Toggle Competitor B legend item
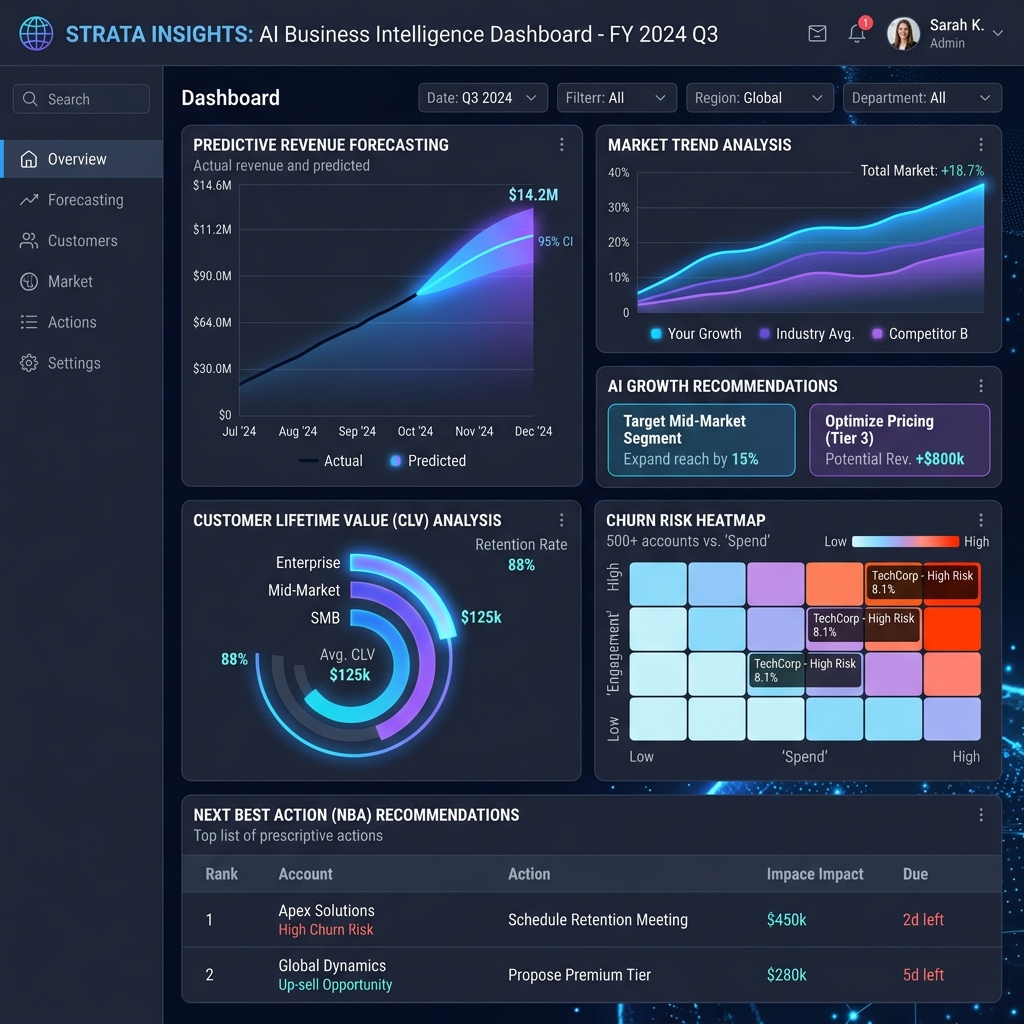 coord(920,334)
